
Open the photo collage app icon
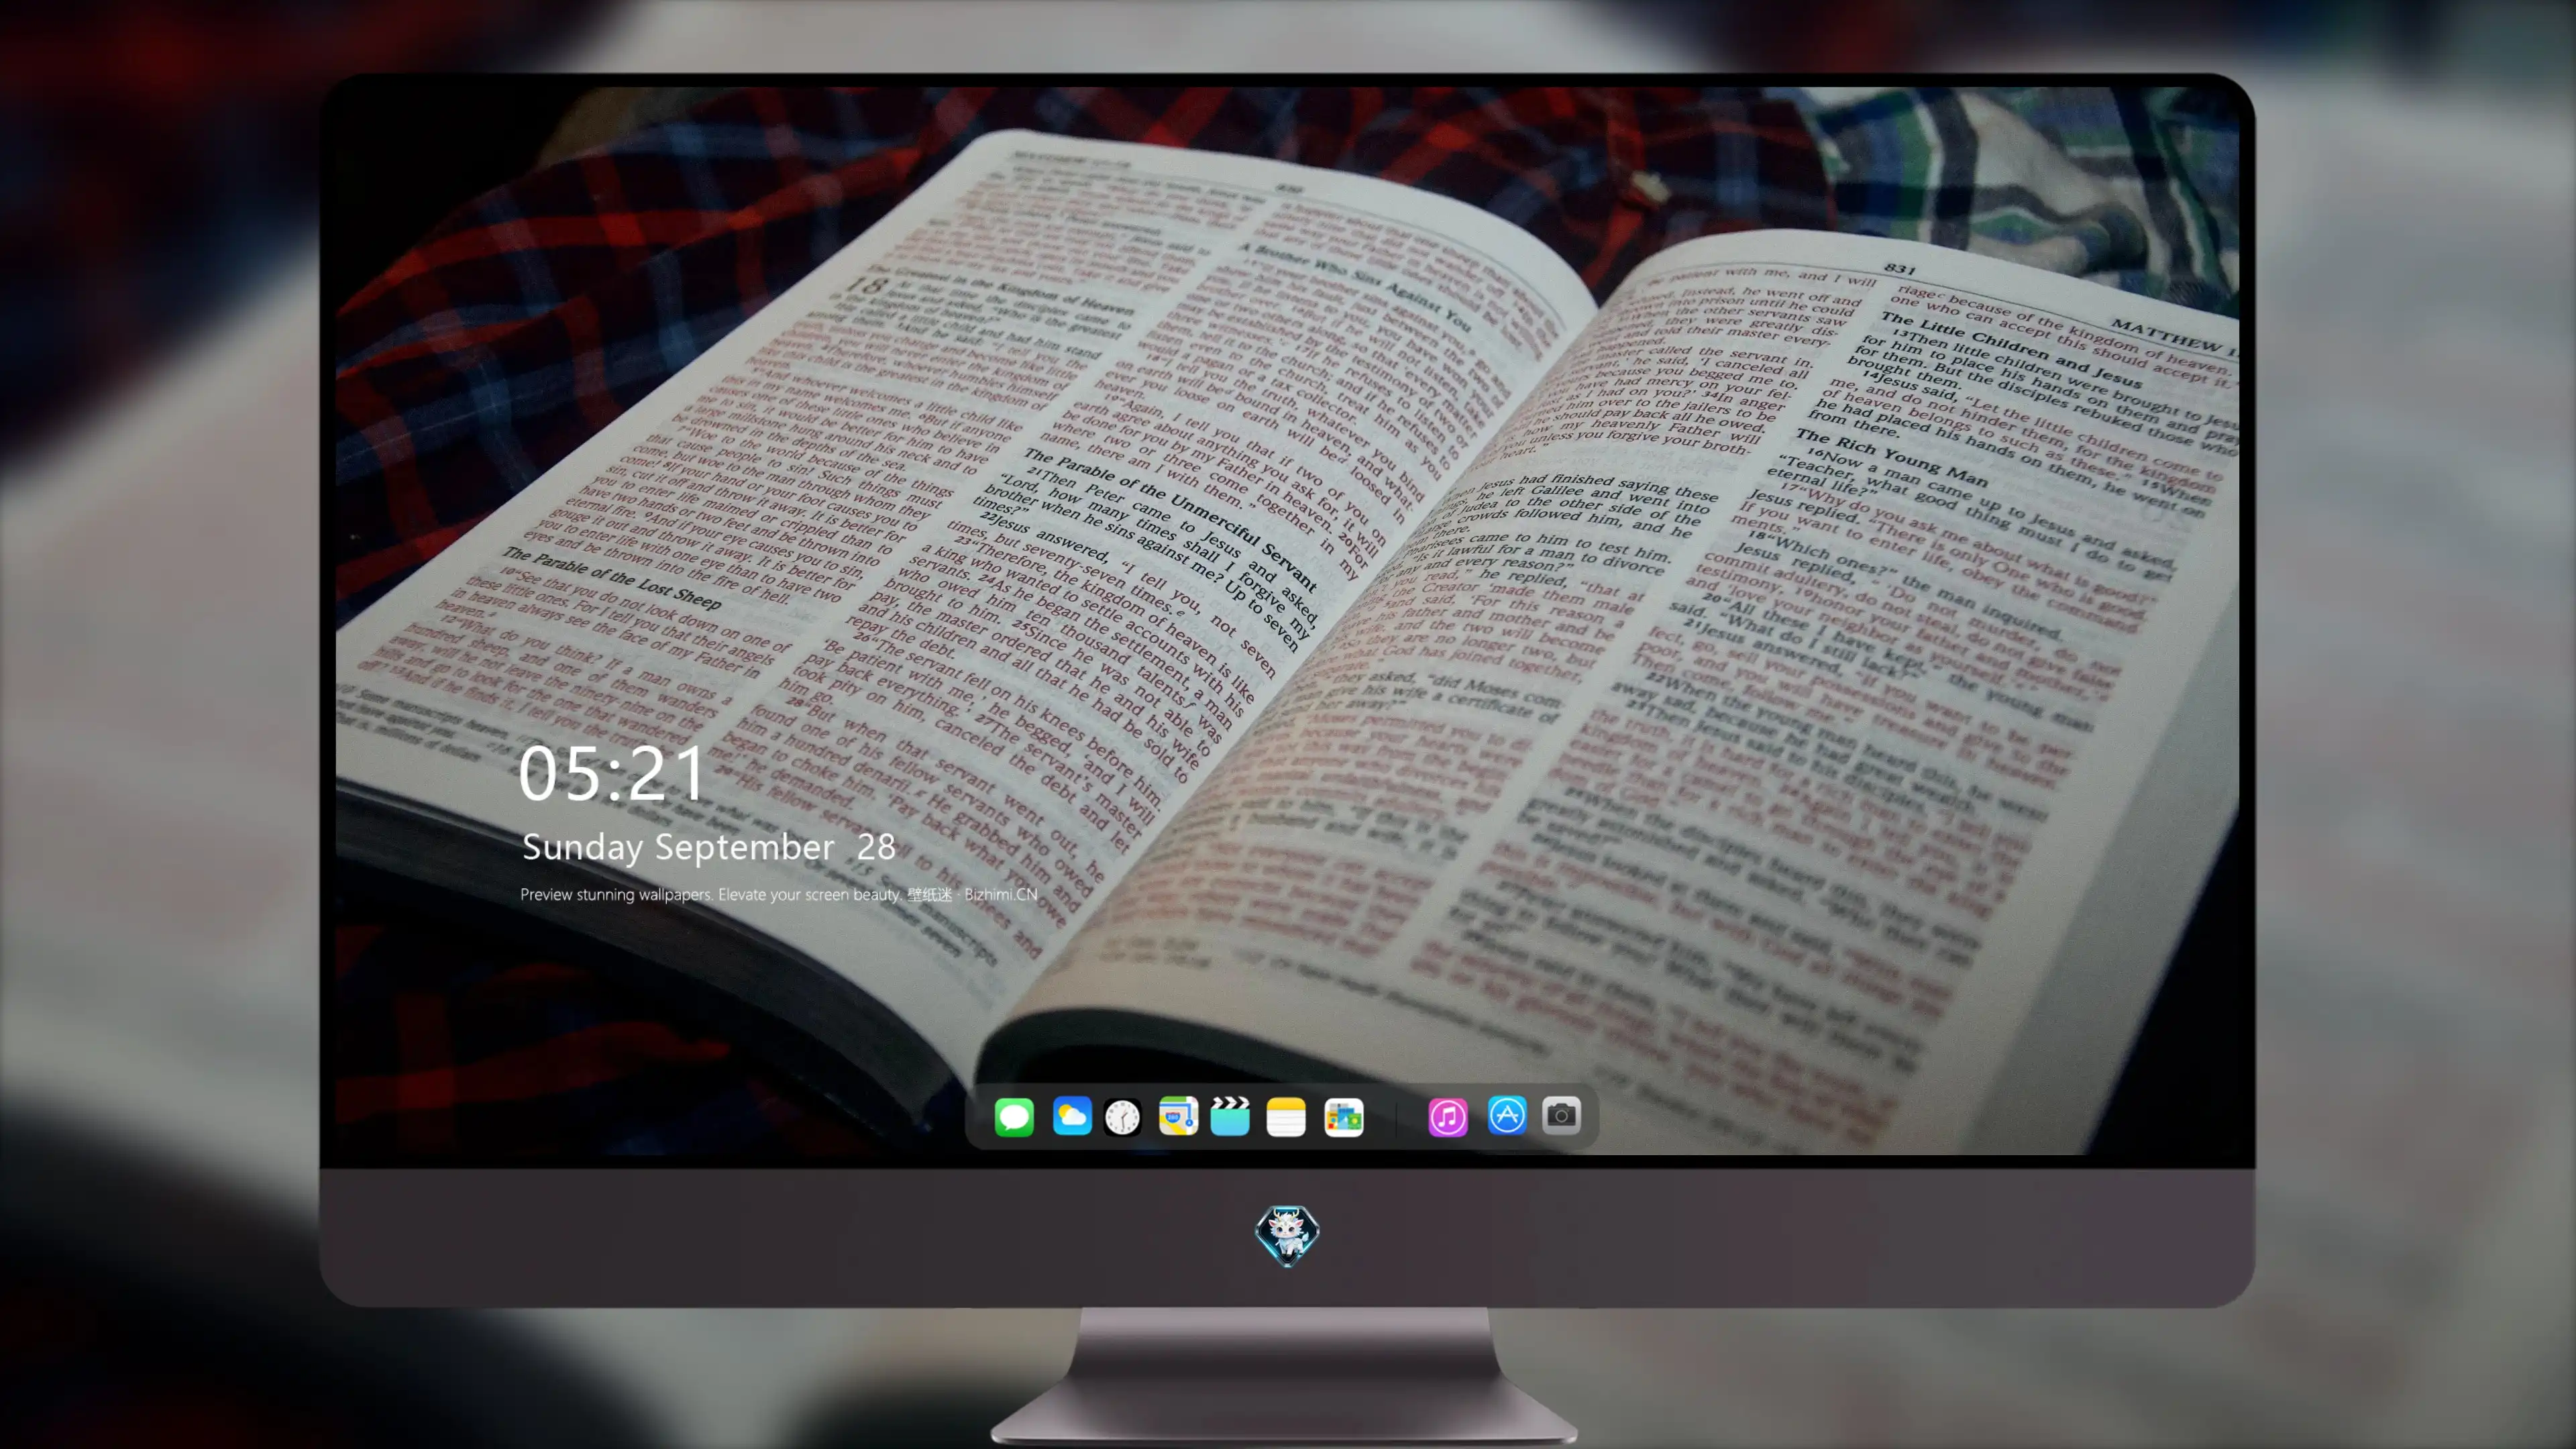pyautogui.click(x=1343, y=1117)
